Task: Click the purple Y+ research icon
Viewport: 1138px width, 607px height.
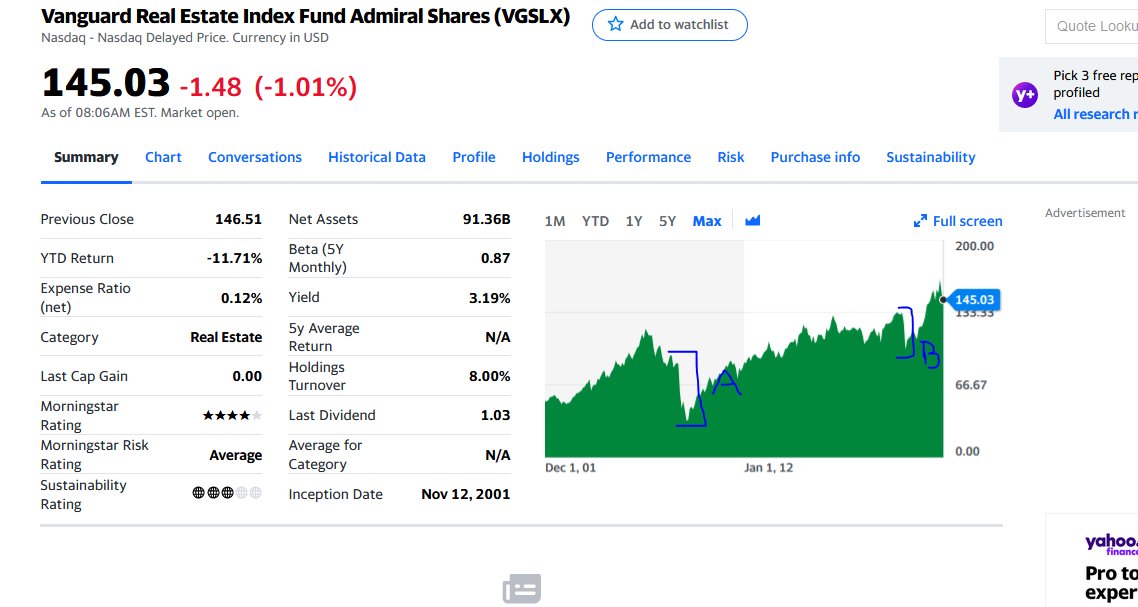Action: [x=1025, y=94]
